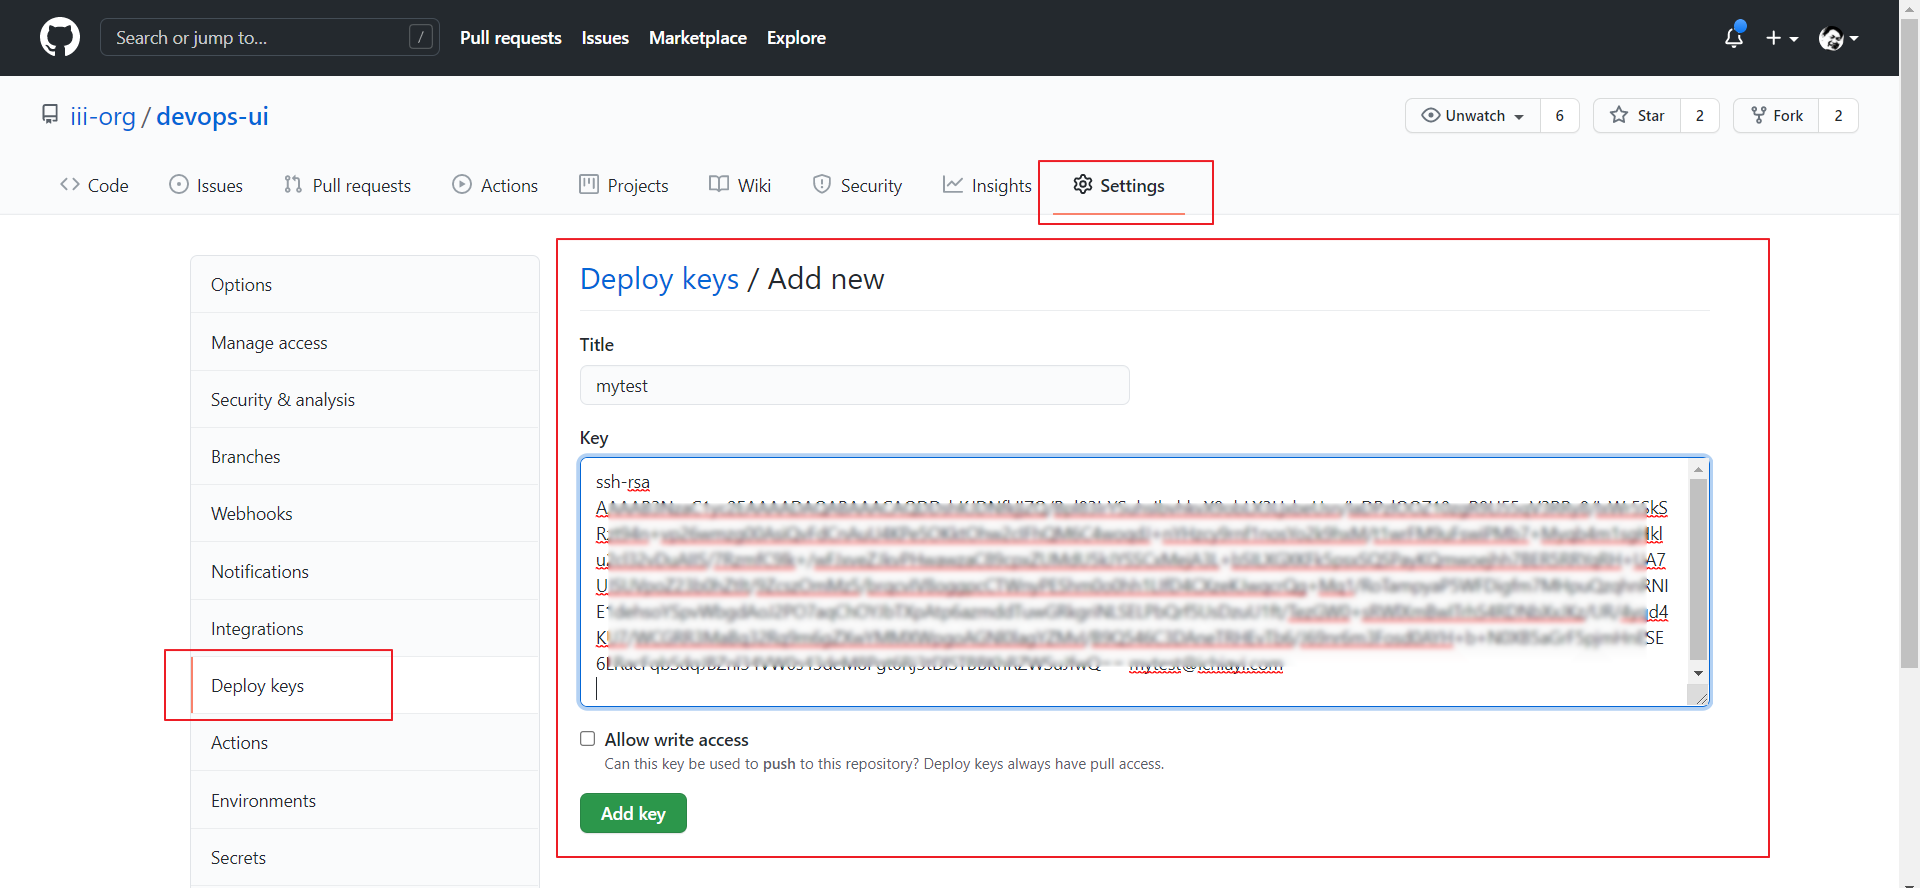
Task: Switch to the Settings tab
Action: [1119, 185]
